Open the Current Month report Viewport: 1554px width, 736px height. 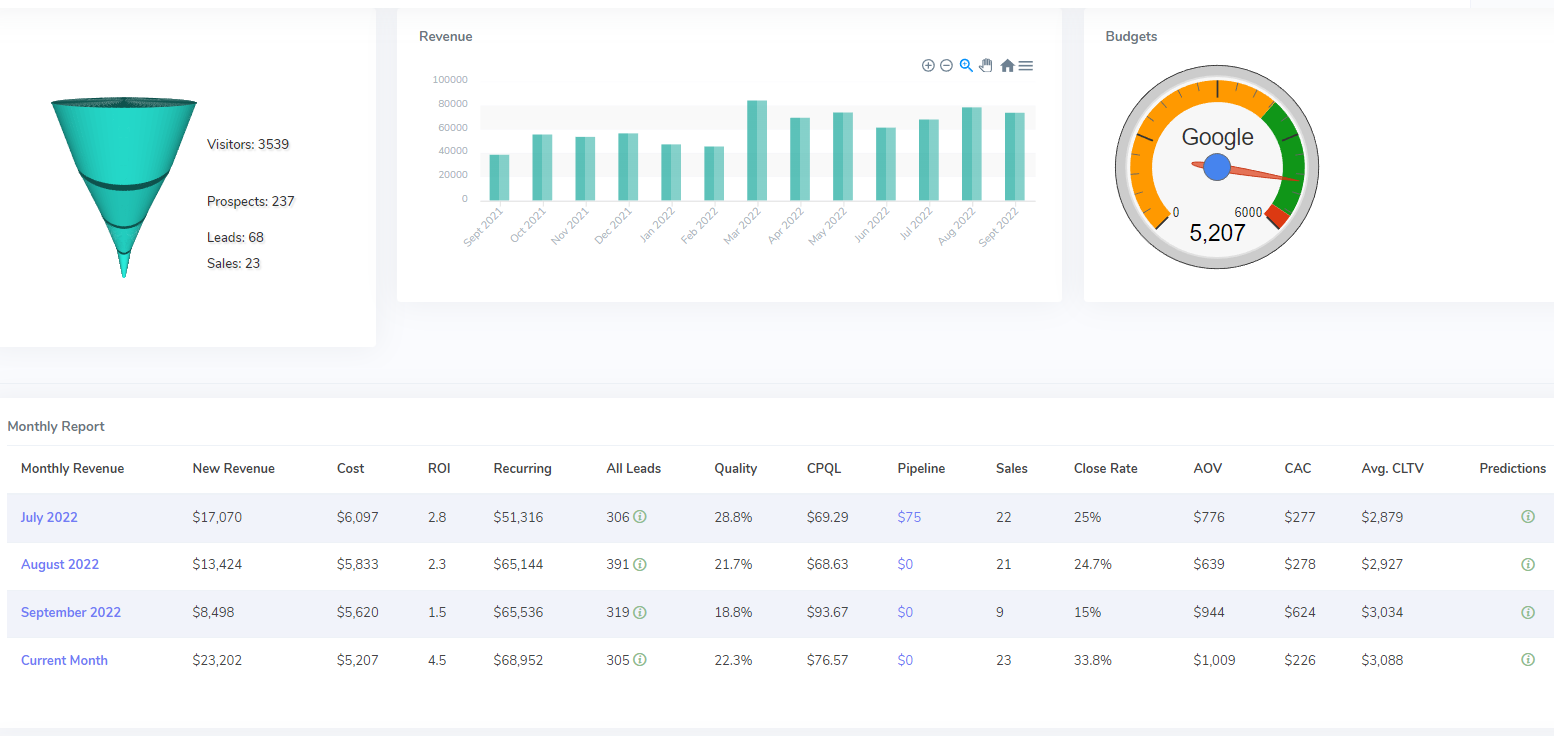click(x=64, y=660)
